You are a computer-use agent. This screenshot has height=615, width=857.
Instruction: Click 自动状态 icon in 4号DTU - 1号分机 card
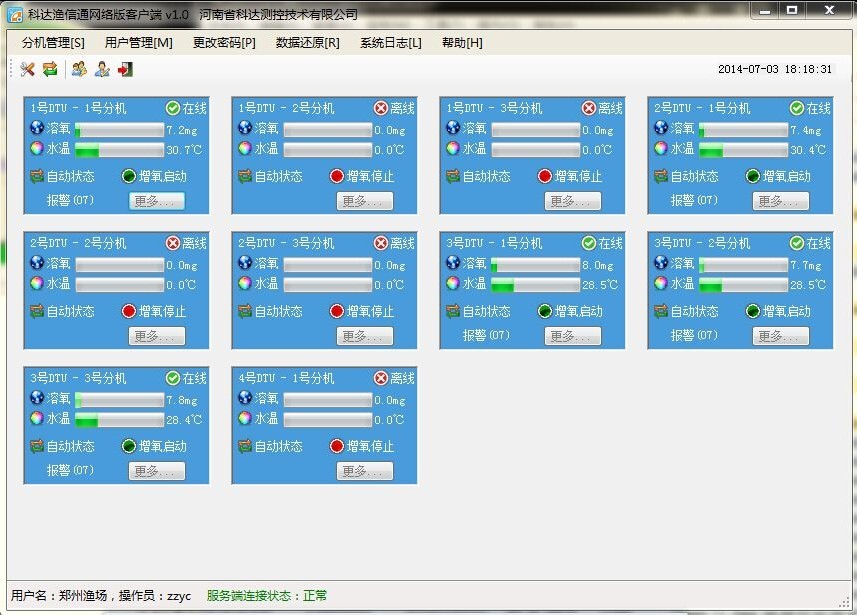245,446
